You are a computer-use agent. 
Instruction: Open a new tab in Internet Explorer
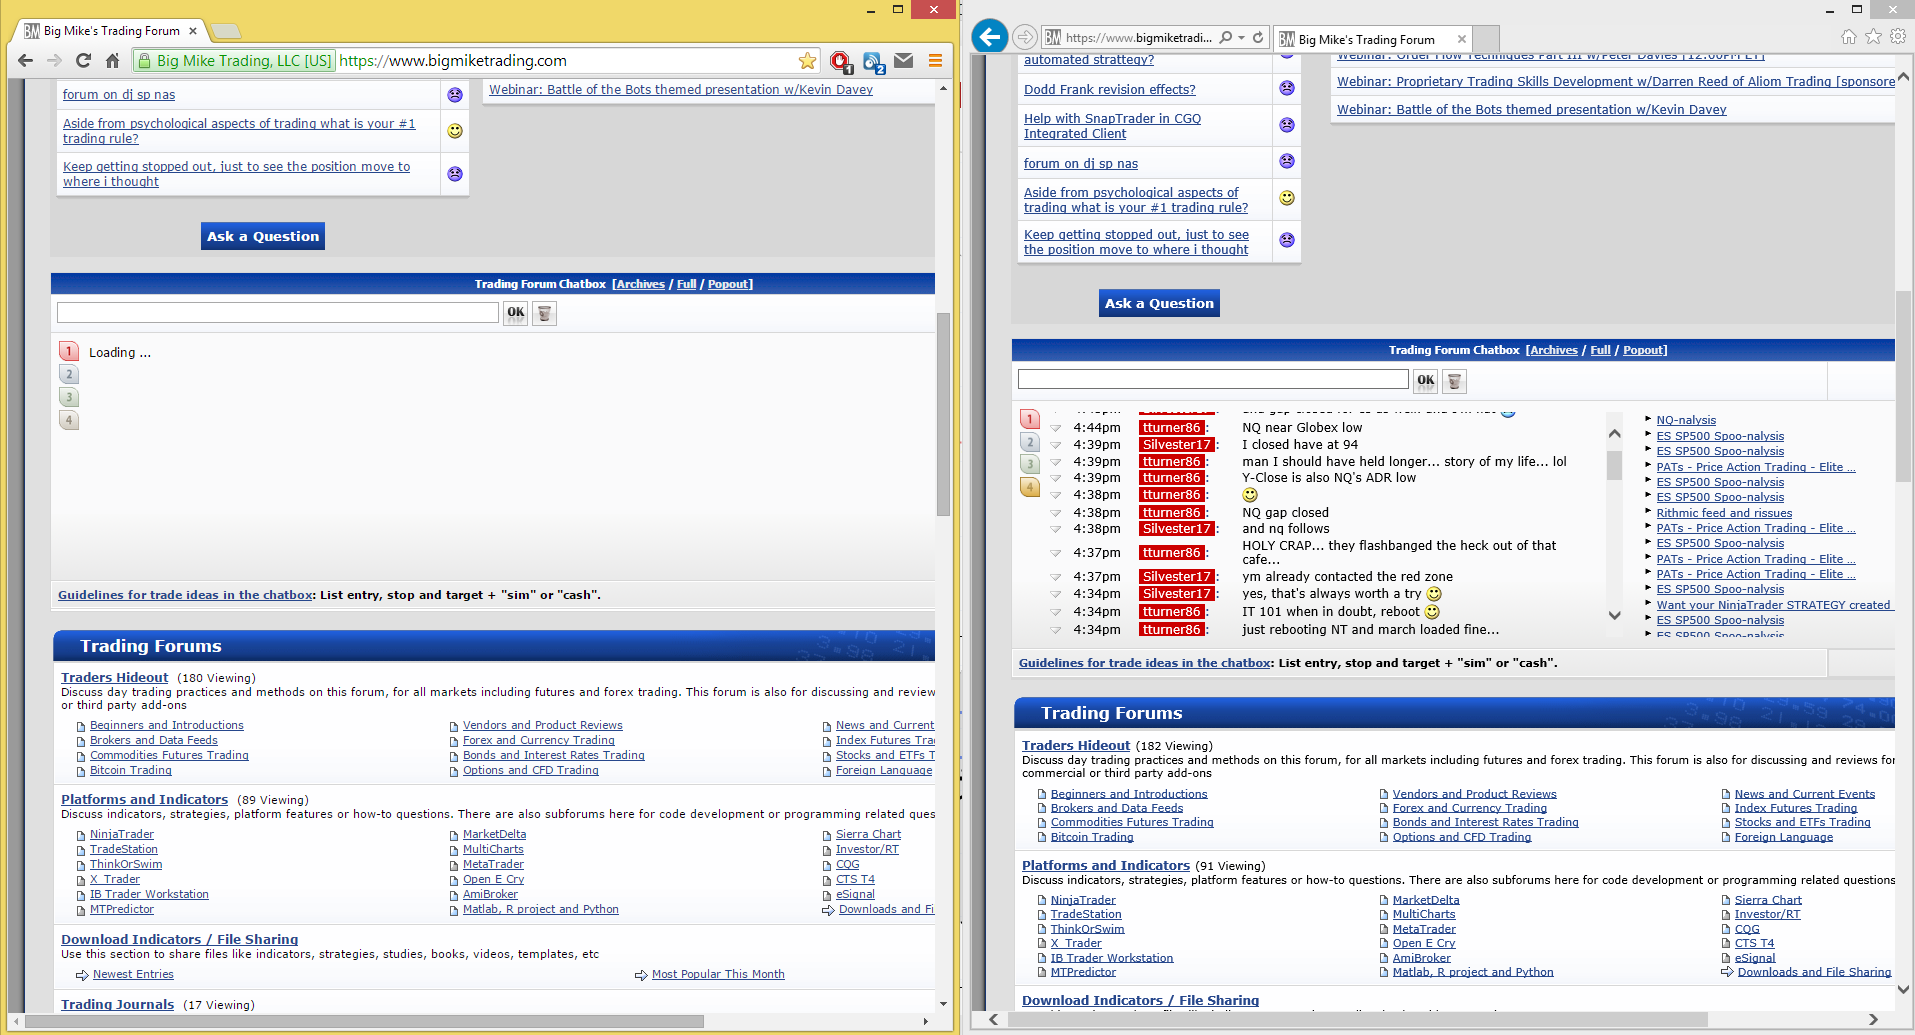(1487, 39)
